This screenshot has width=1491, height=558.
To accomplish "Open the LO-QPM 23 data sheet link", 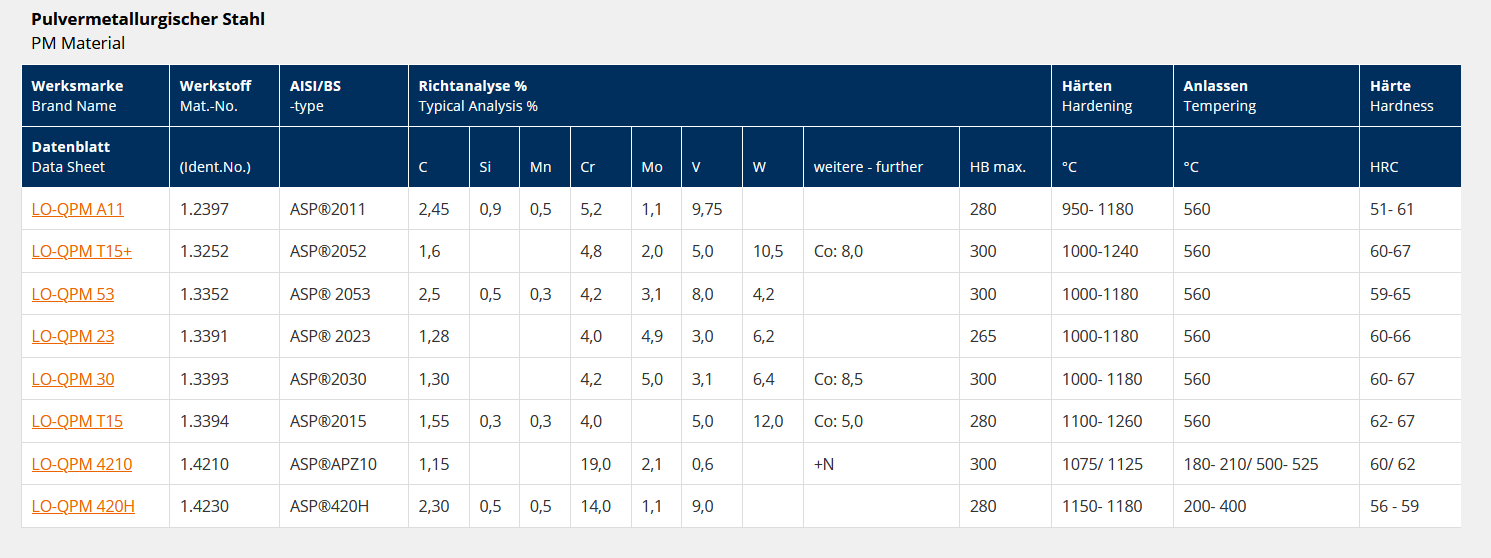I will [x=73, y=336].
